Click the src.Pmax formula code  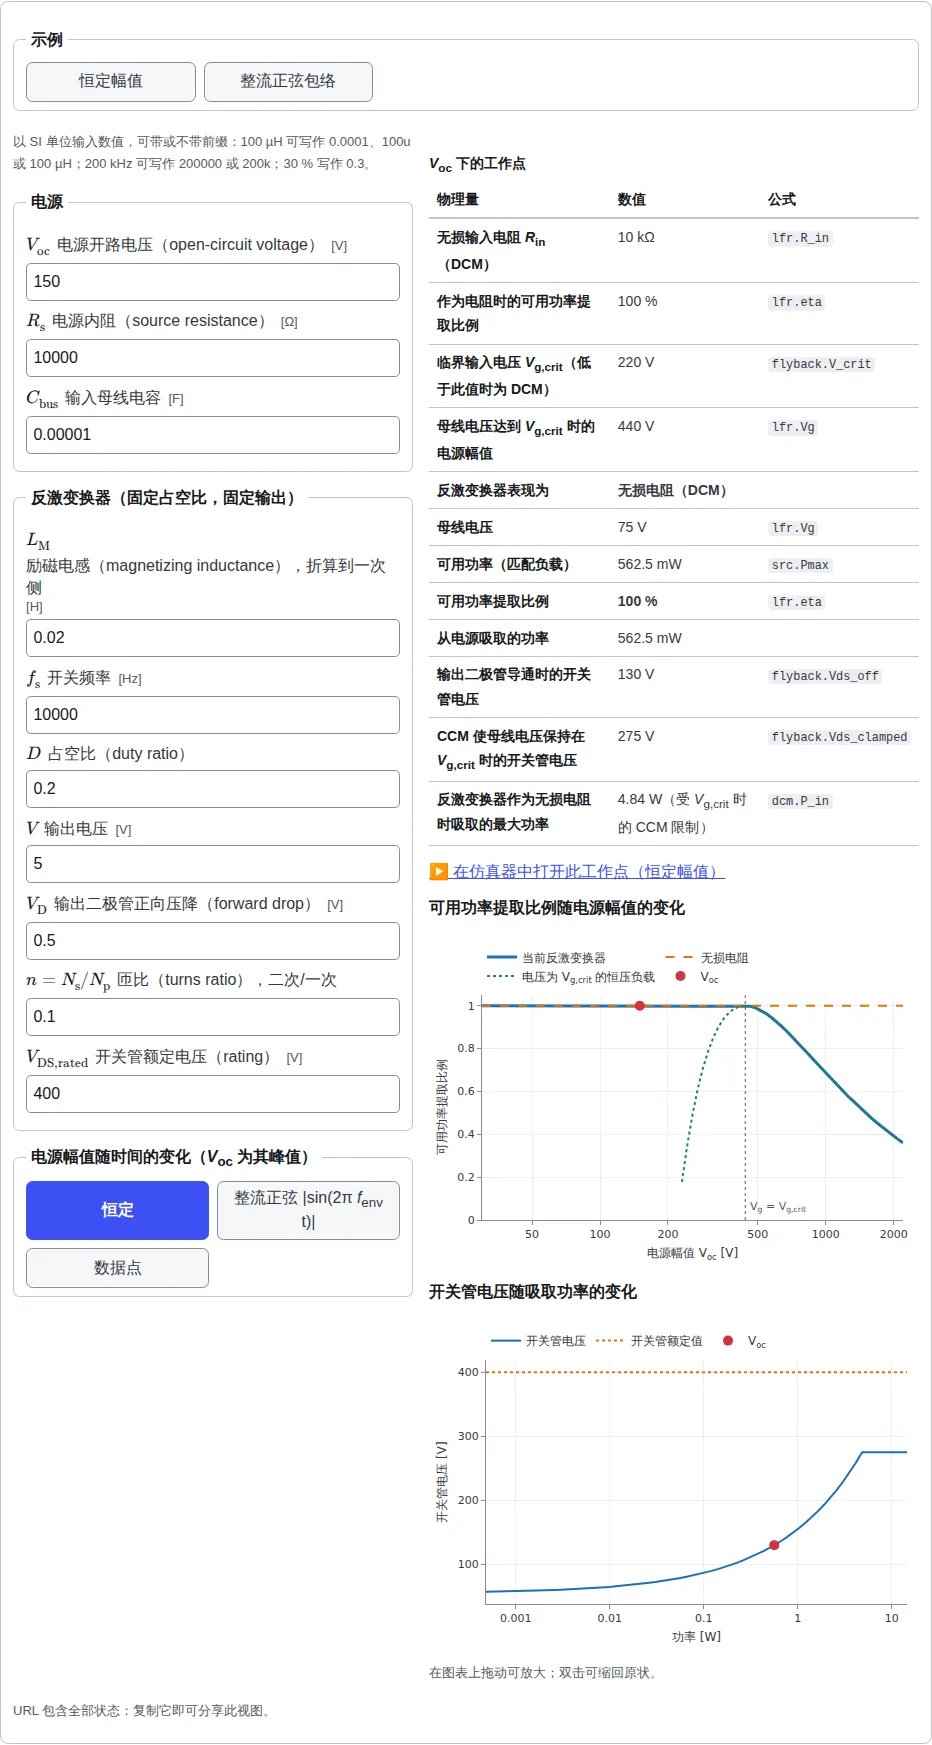pyautogui.click(x=800, y=565)
